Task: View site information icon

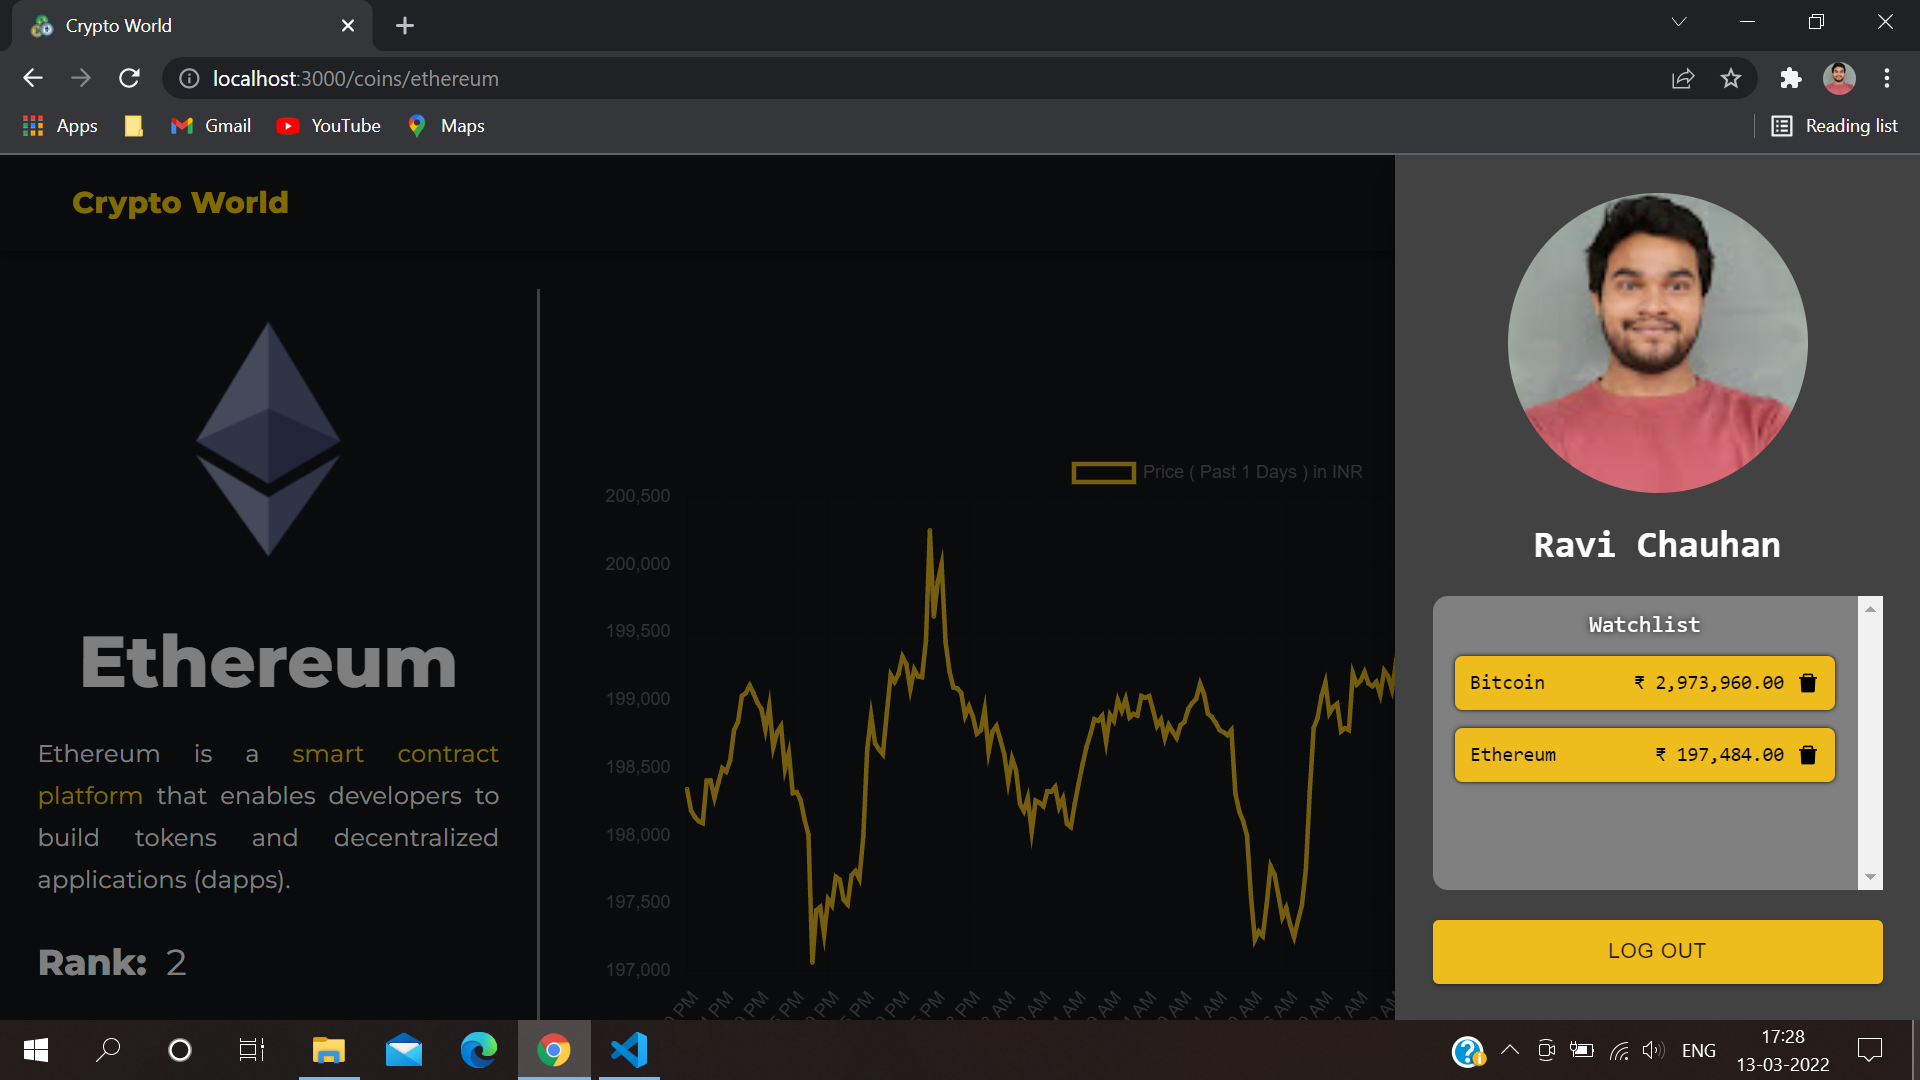Action: click(189, 78)
